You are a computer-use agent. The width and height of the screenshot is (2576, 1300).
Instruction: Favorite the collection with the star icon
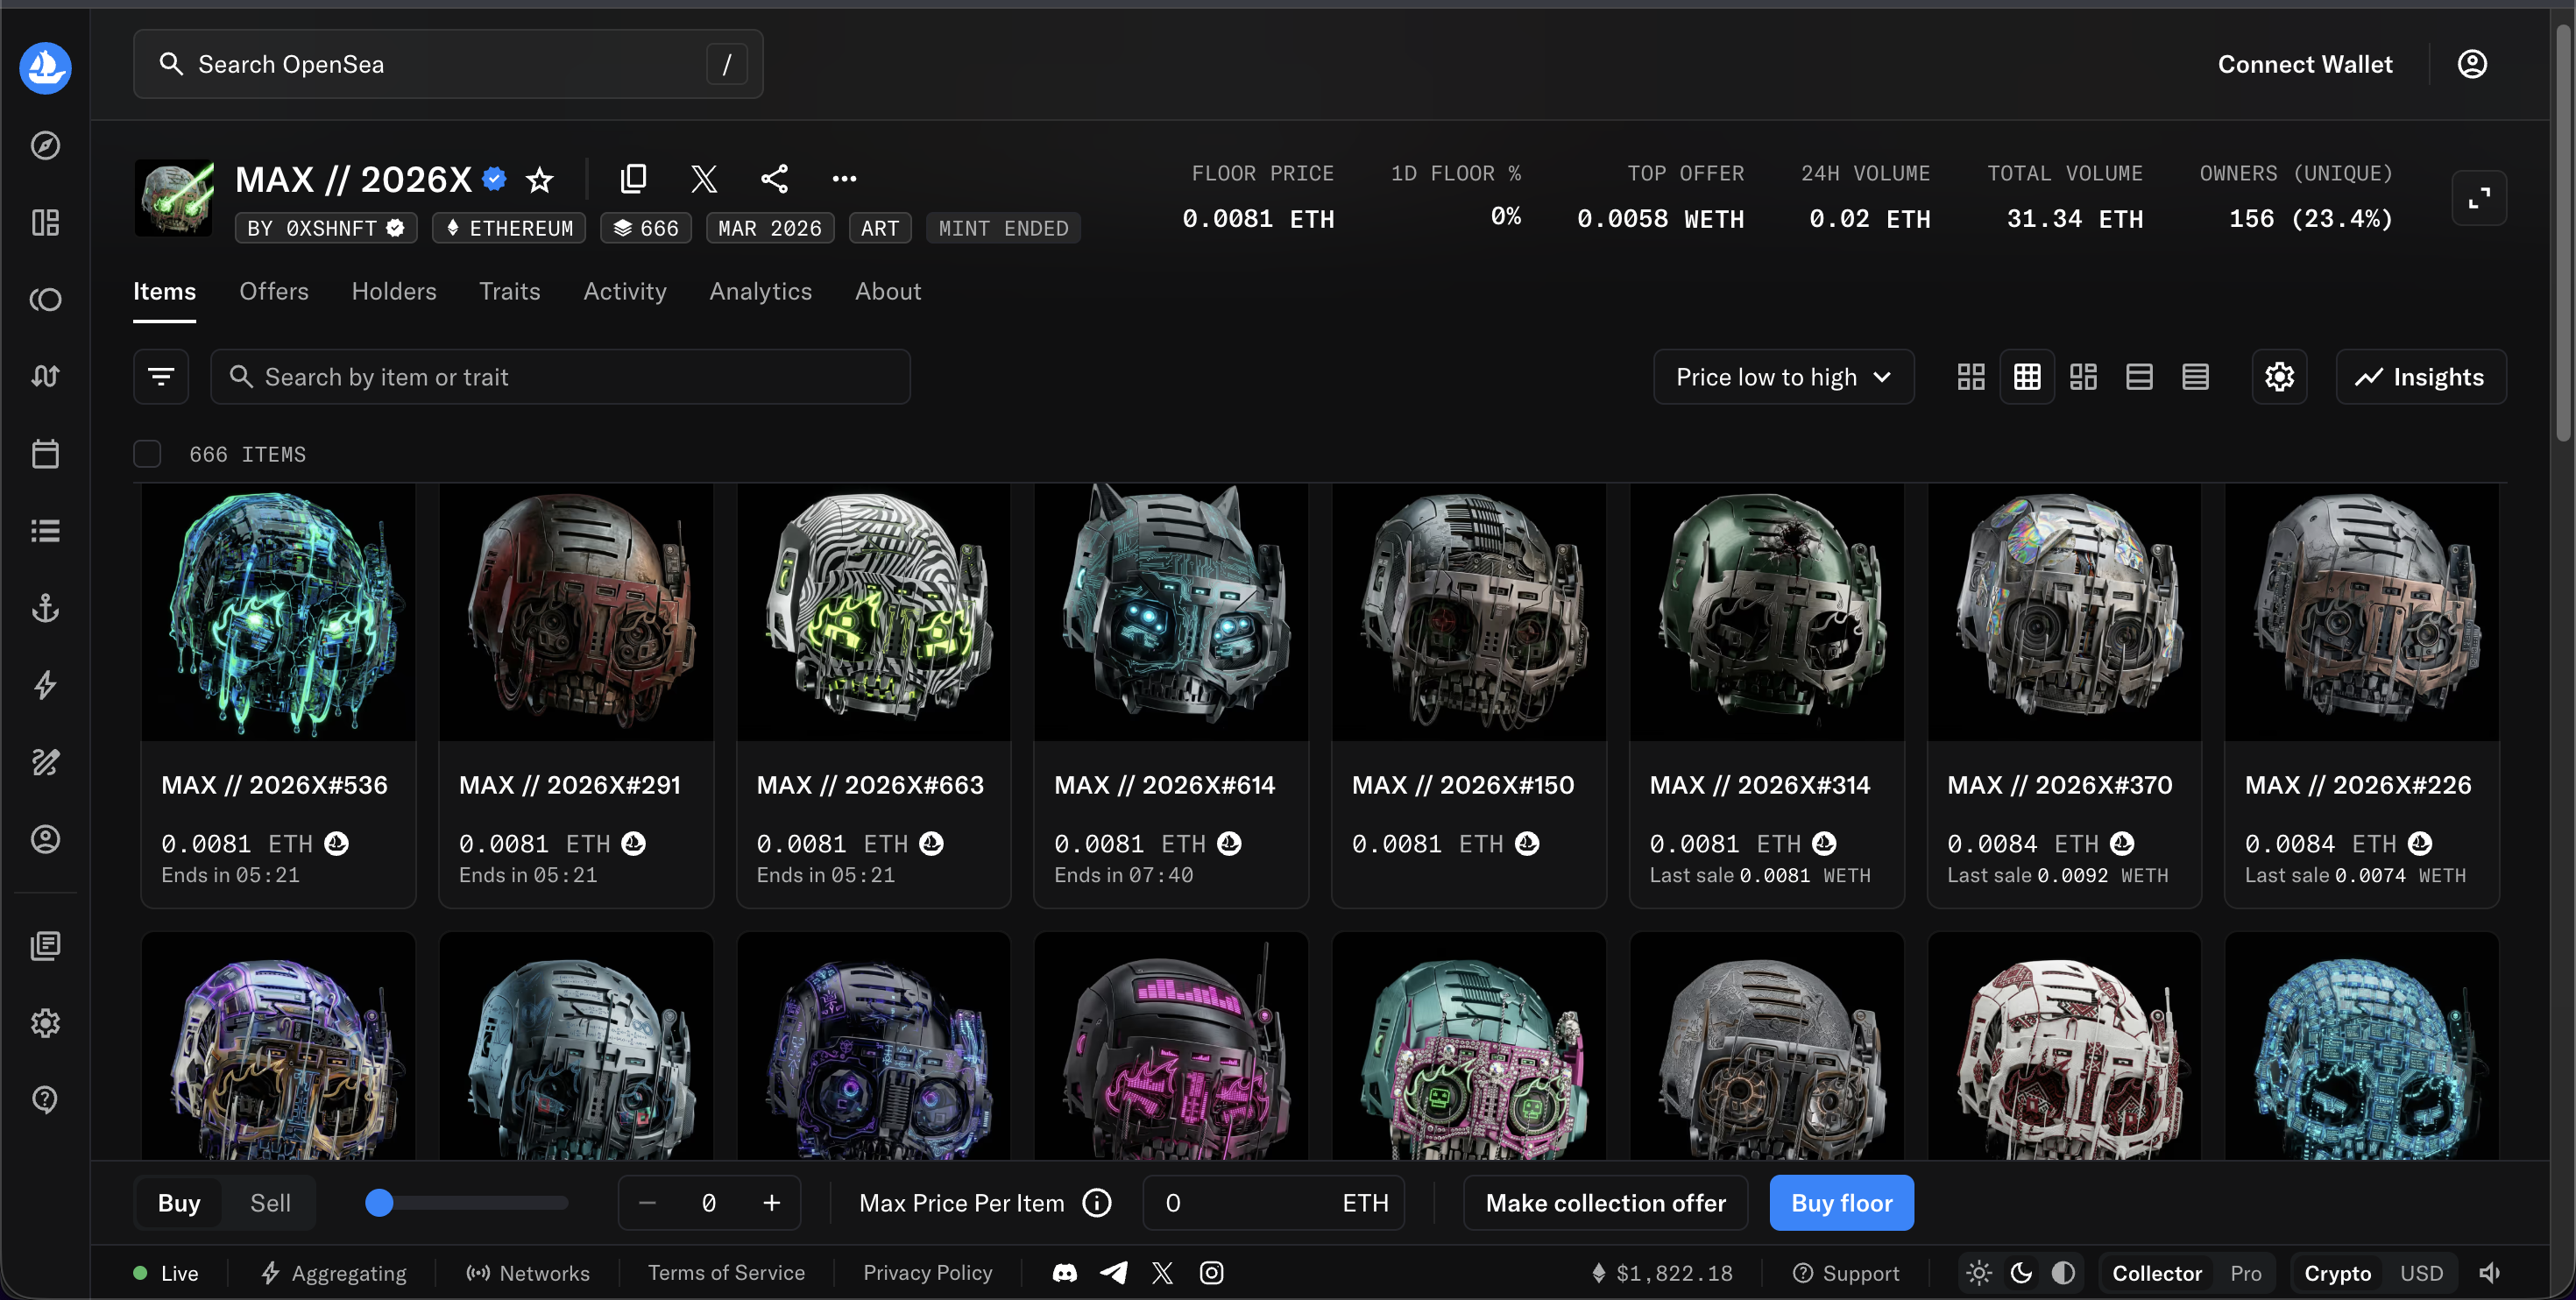(x=540, y=179)
